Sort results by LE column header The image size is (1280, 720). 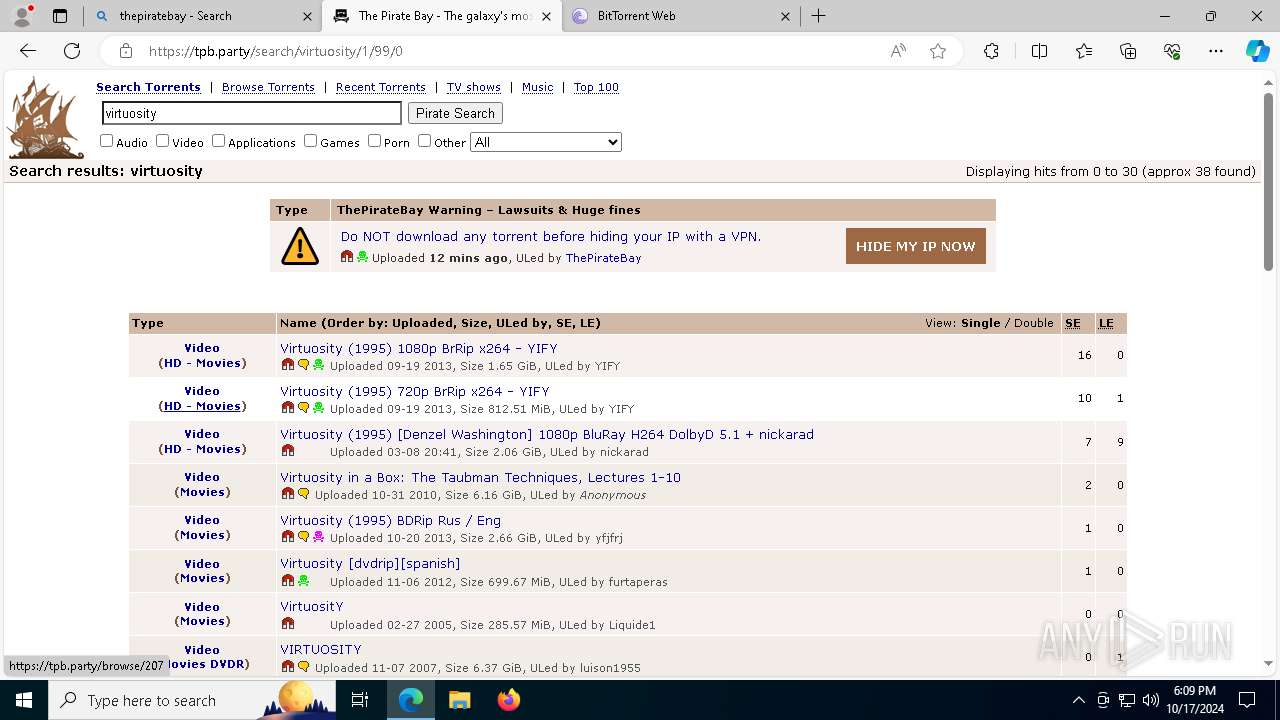1106,323
